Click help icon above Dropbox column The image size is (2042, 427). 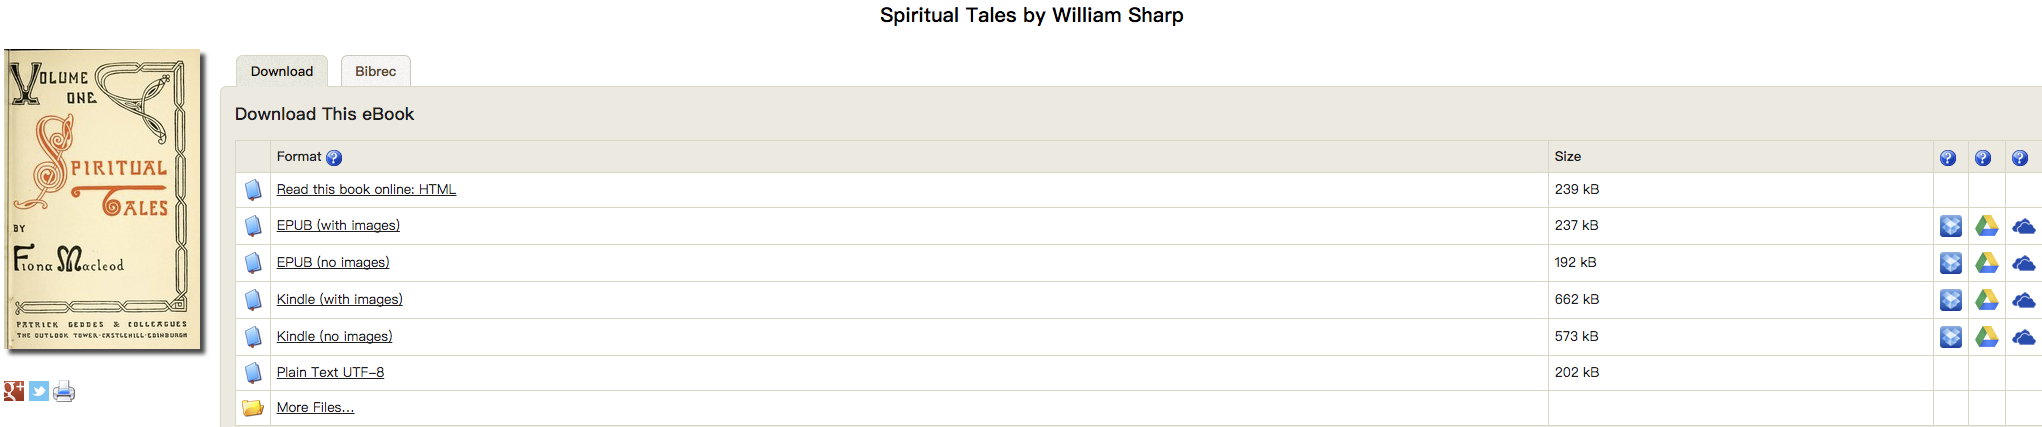[1948, 158]
